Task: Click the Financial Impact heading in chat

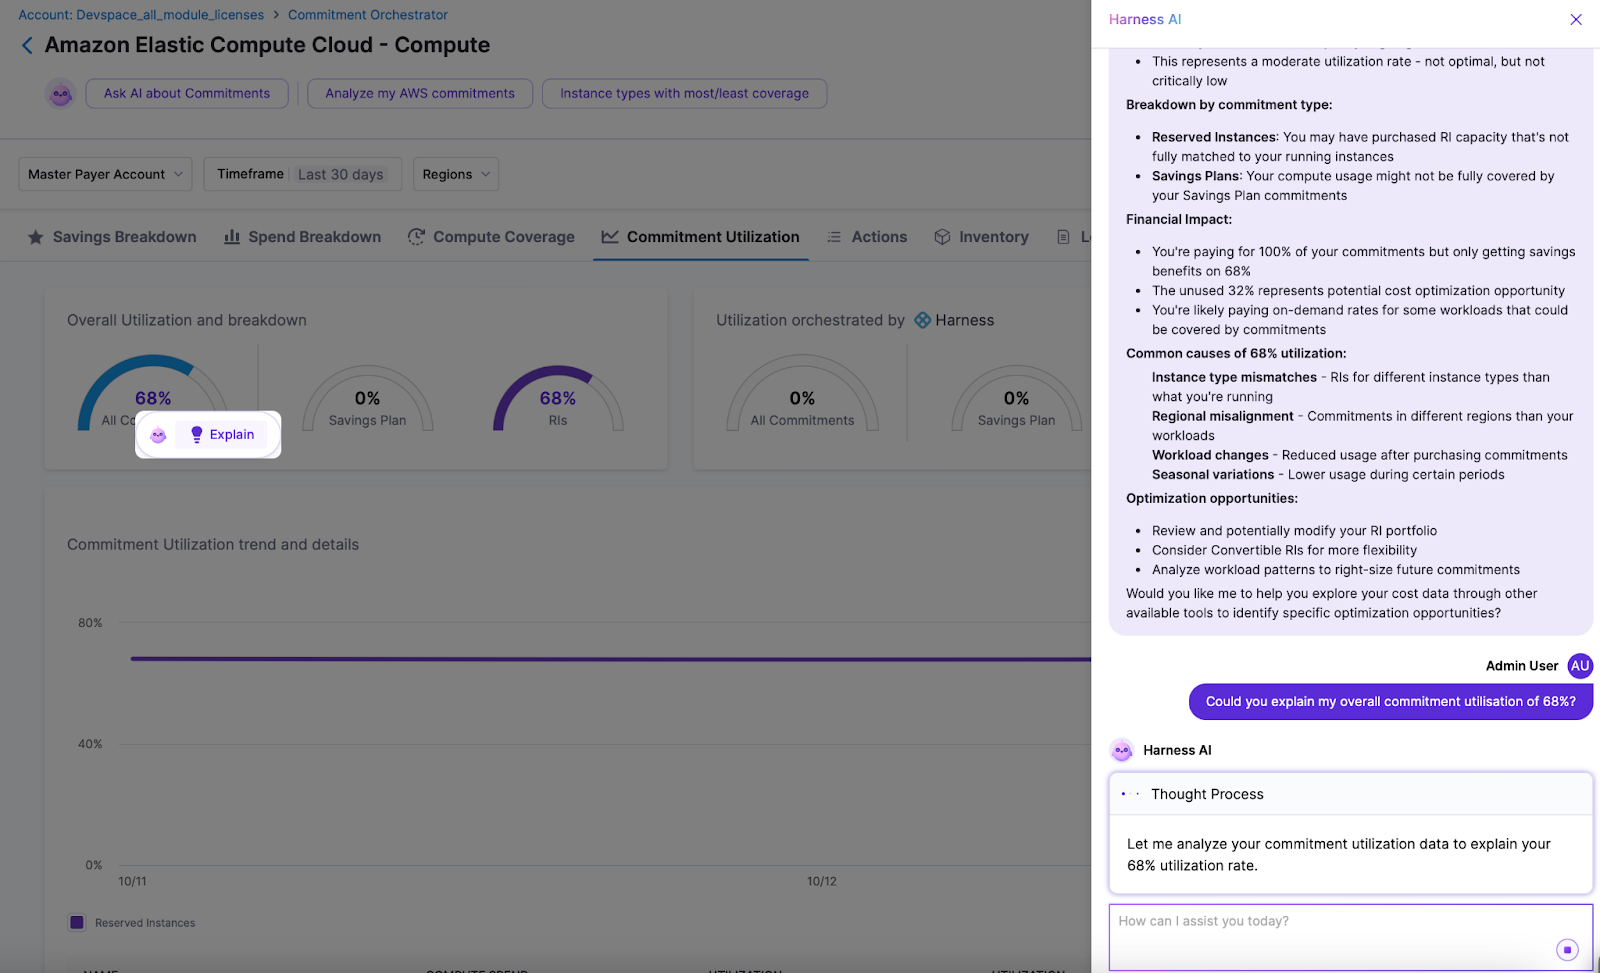Action: 1179,219
